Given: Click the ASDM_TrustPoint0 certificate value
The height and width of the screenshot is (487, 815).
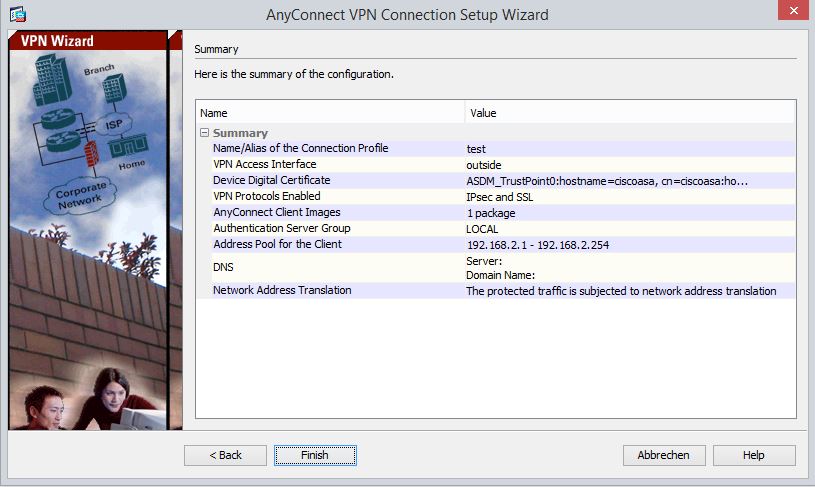Looking at the screenshot, I should (607, 181).
